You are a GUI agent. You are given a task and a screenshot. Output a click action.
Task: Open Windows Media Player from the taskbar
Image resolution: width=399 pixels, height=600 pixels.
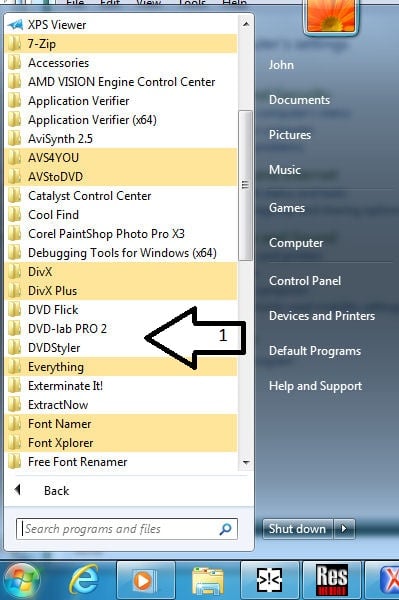pos(146,580)
